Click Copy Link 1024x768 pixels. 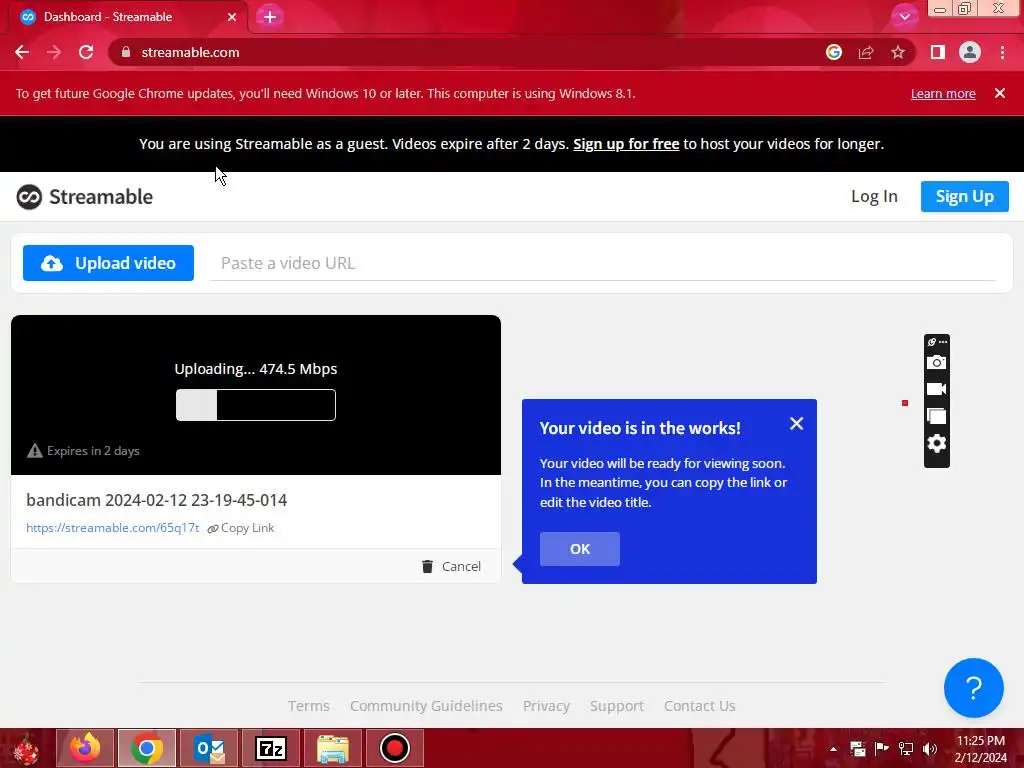241,528
